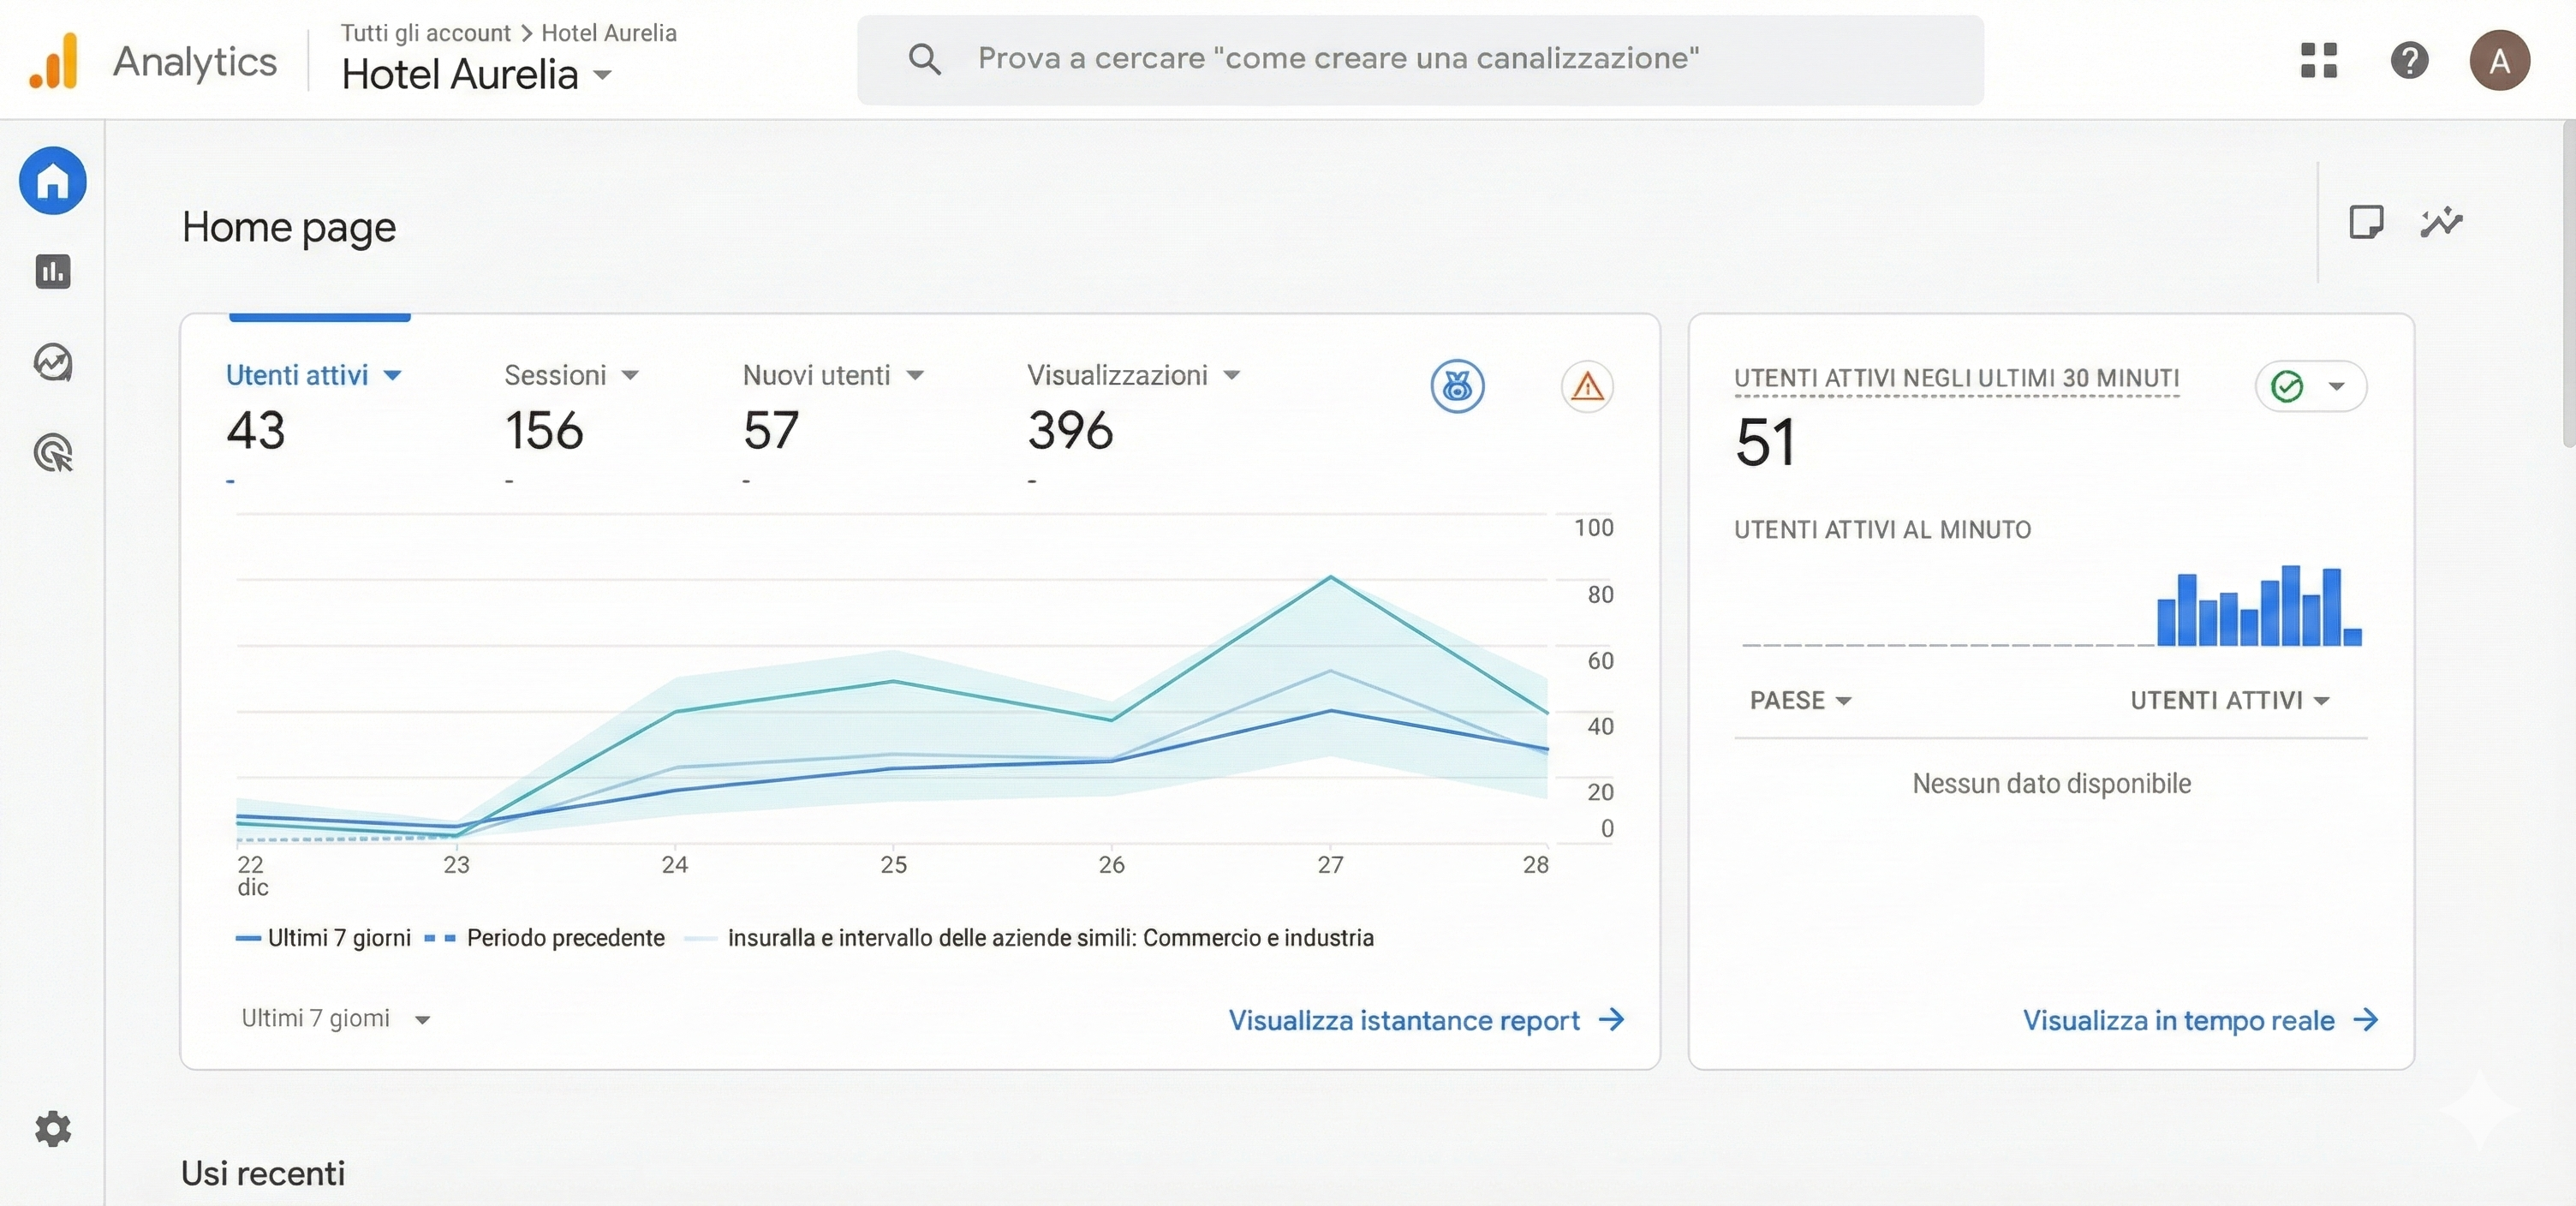This screenshot has width=2576, height=1206.
Task: Click the orange warning triangle icon
Action: click(1587, 386)
